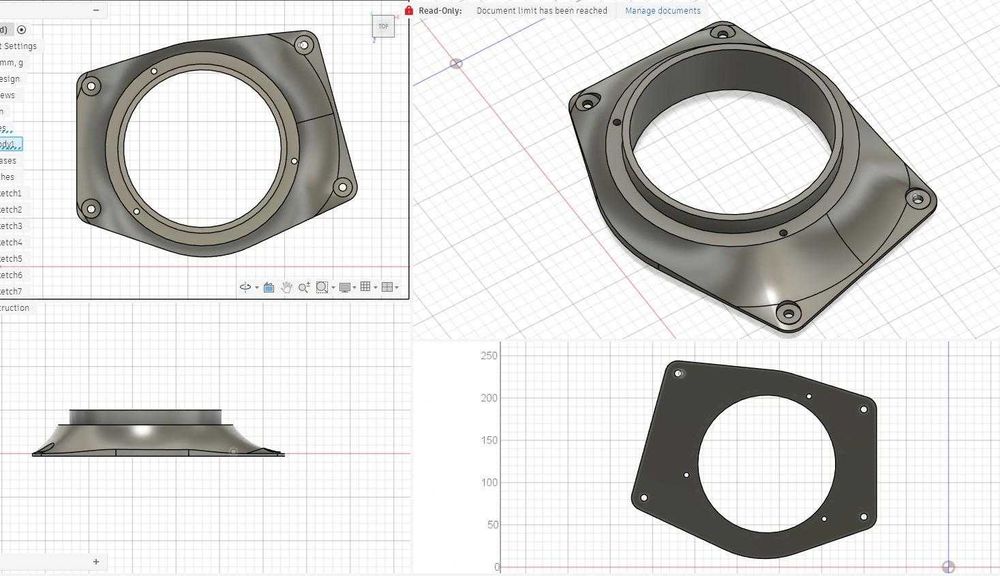Click the TOP face of the ViewCube
This screenshot has width=1000, height=576.
[x=383, y=26]
